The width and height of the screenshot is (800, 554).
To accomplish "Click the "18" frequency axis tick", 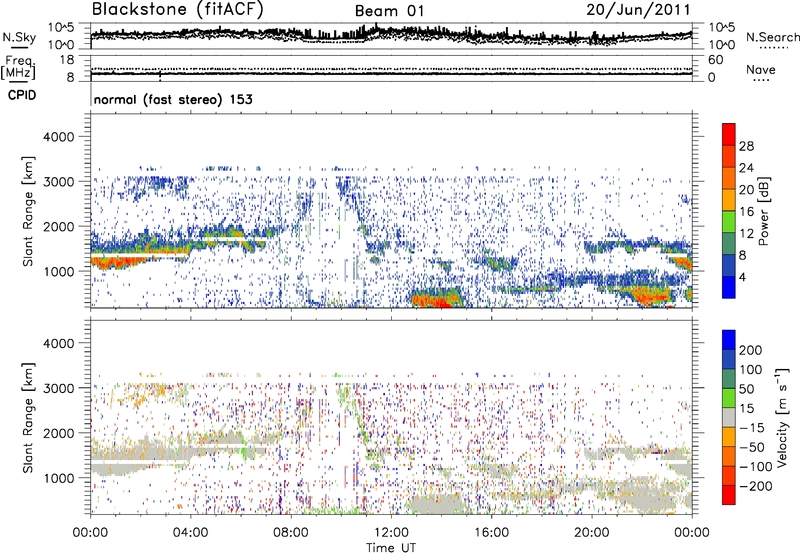I will [x=67, y=60].
